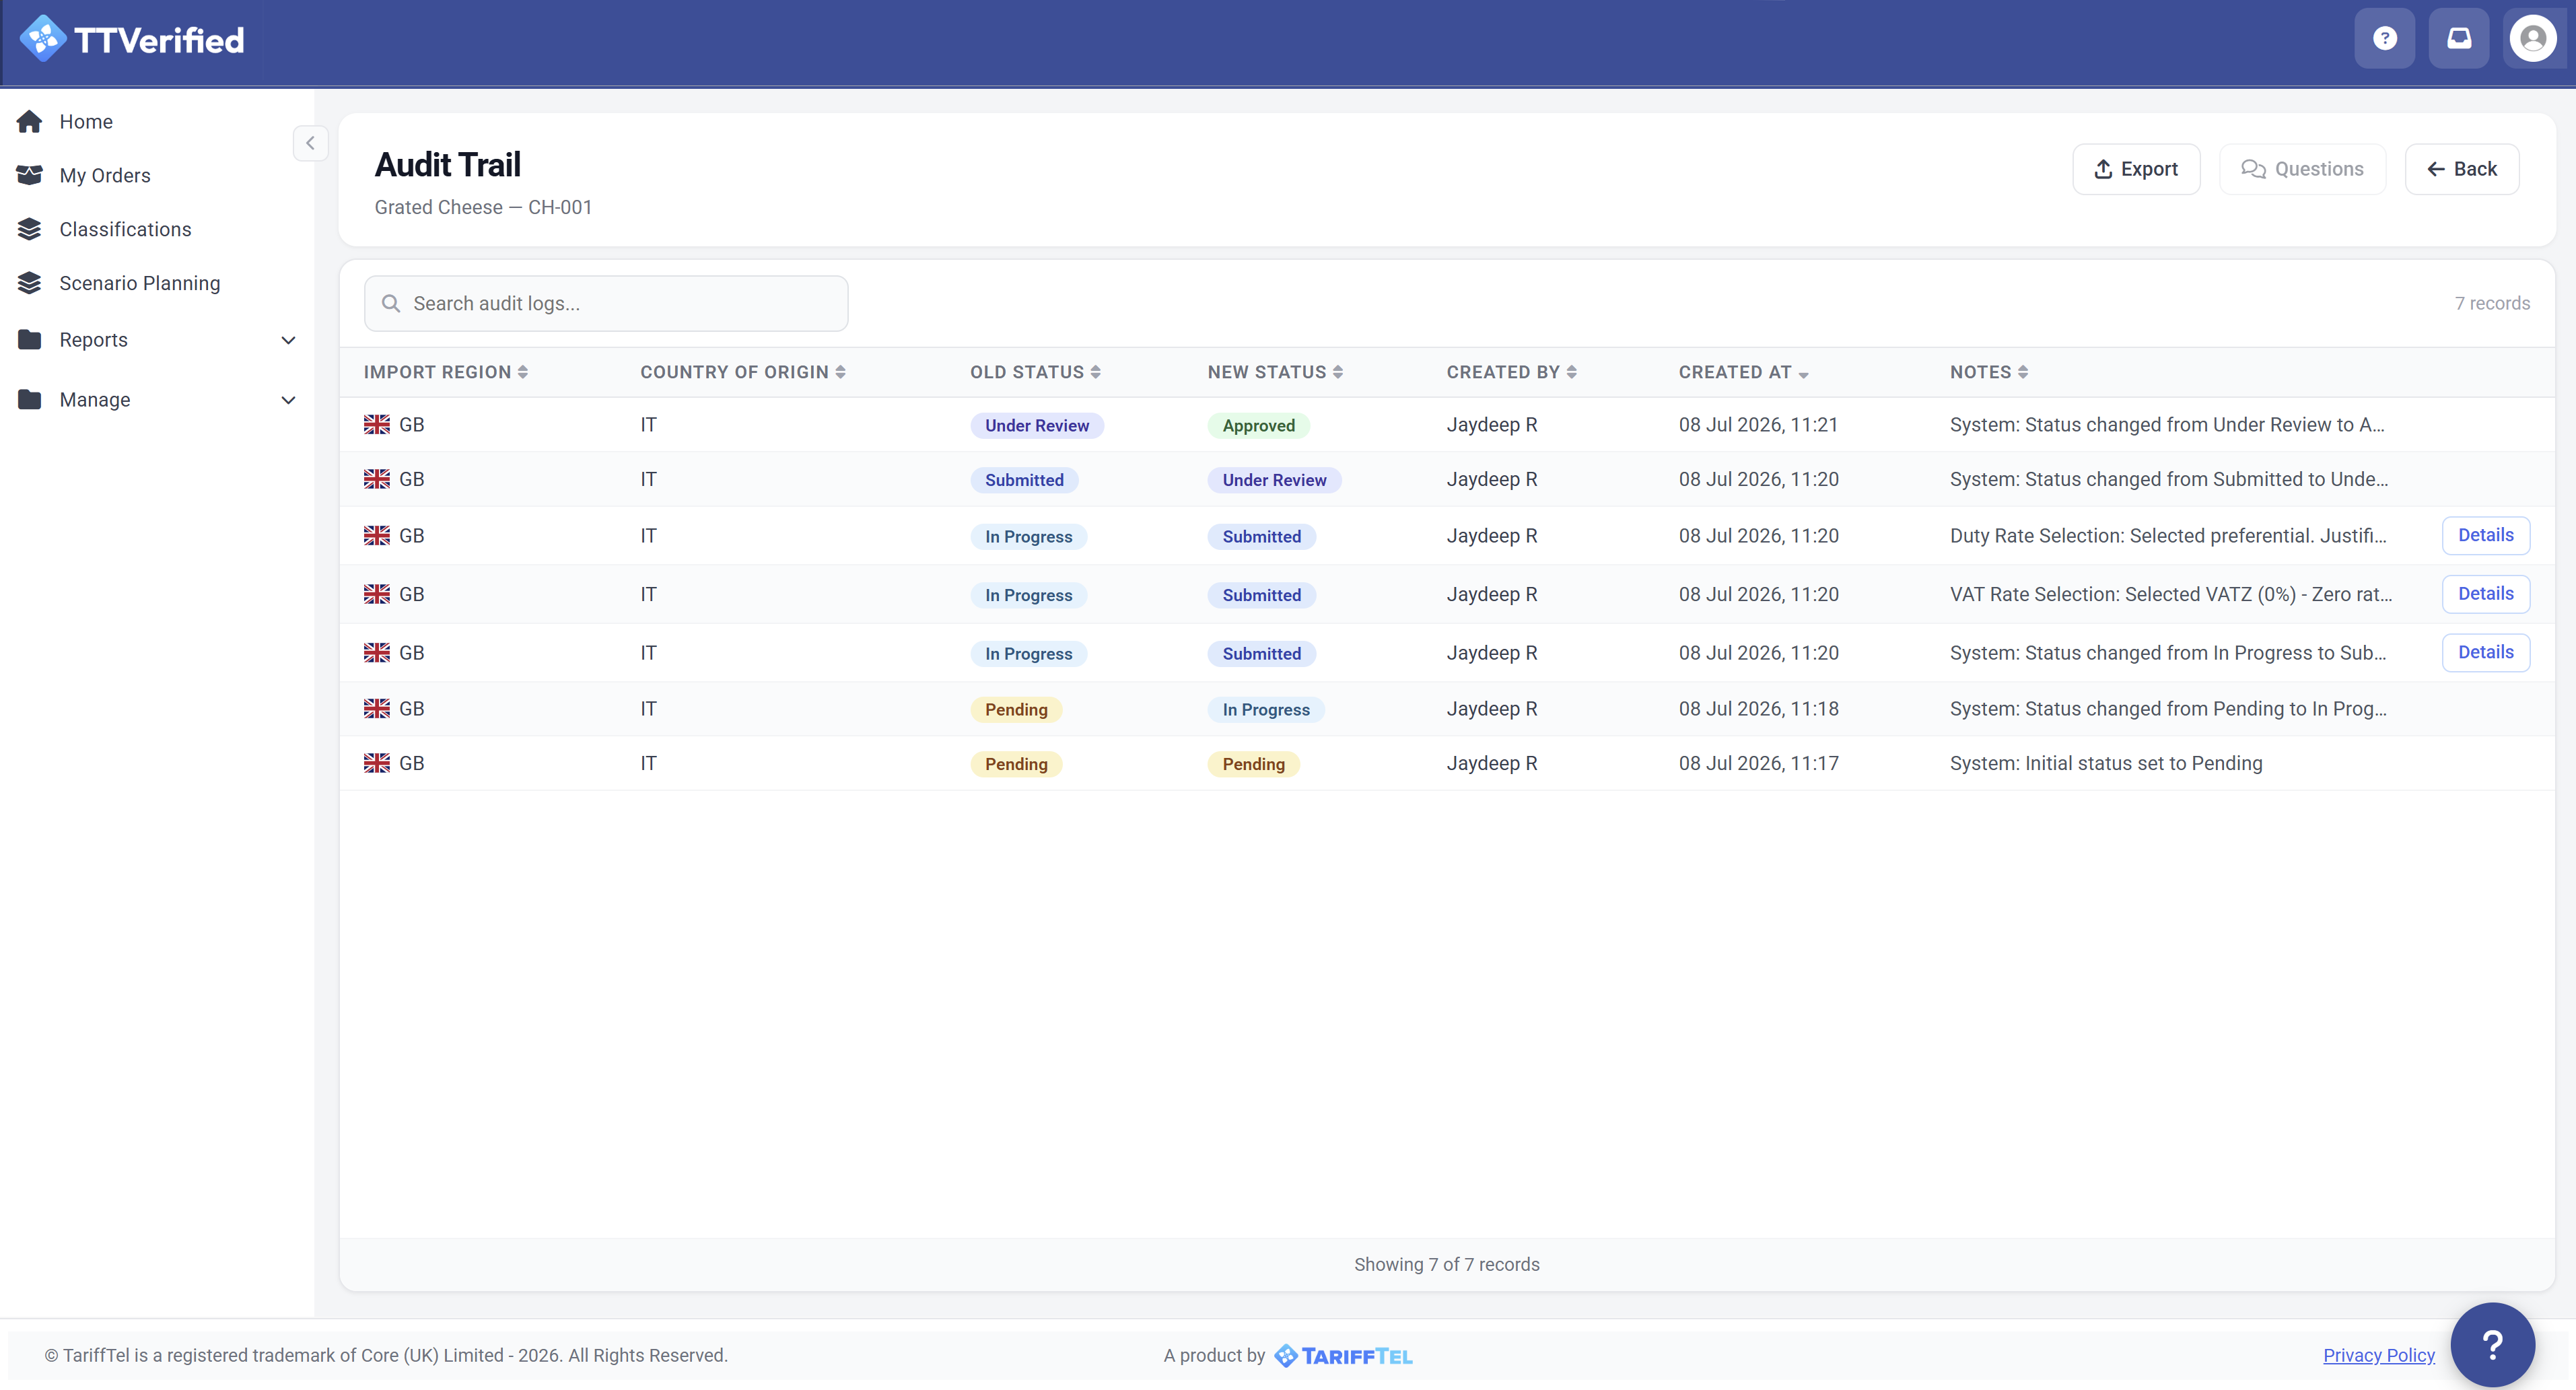The width and height of the screenshot is (2576, 1390).
Task: View Details for VAT Rate Selection row
Action: tap(2485, 594)
